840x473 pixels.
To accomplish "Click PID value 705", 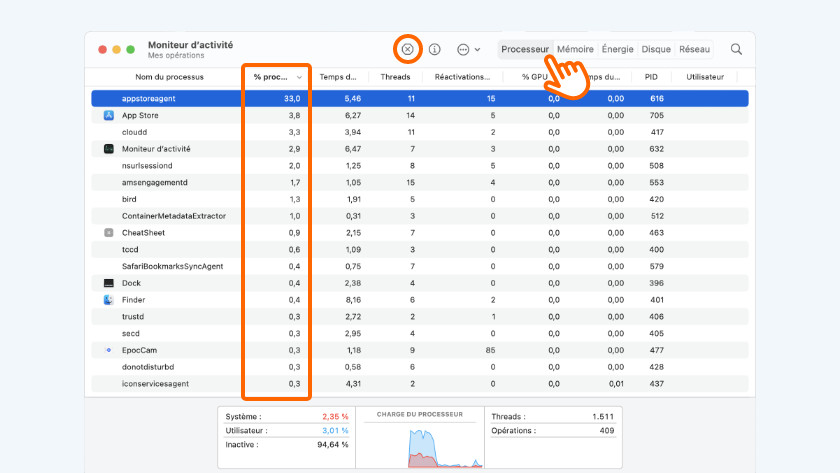I will click(x=656, y=115).
